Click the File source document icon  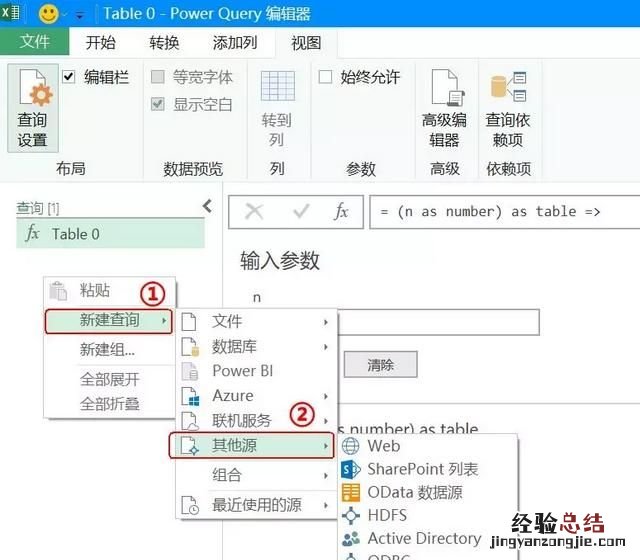point(189,322)
